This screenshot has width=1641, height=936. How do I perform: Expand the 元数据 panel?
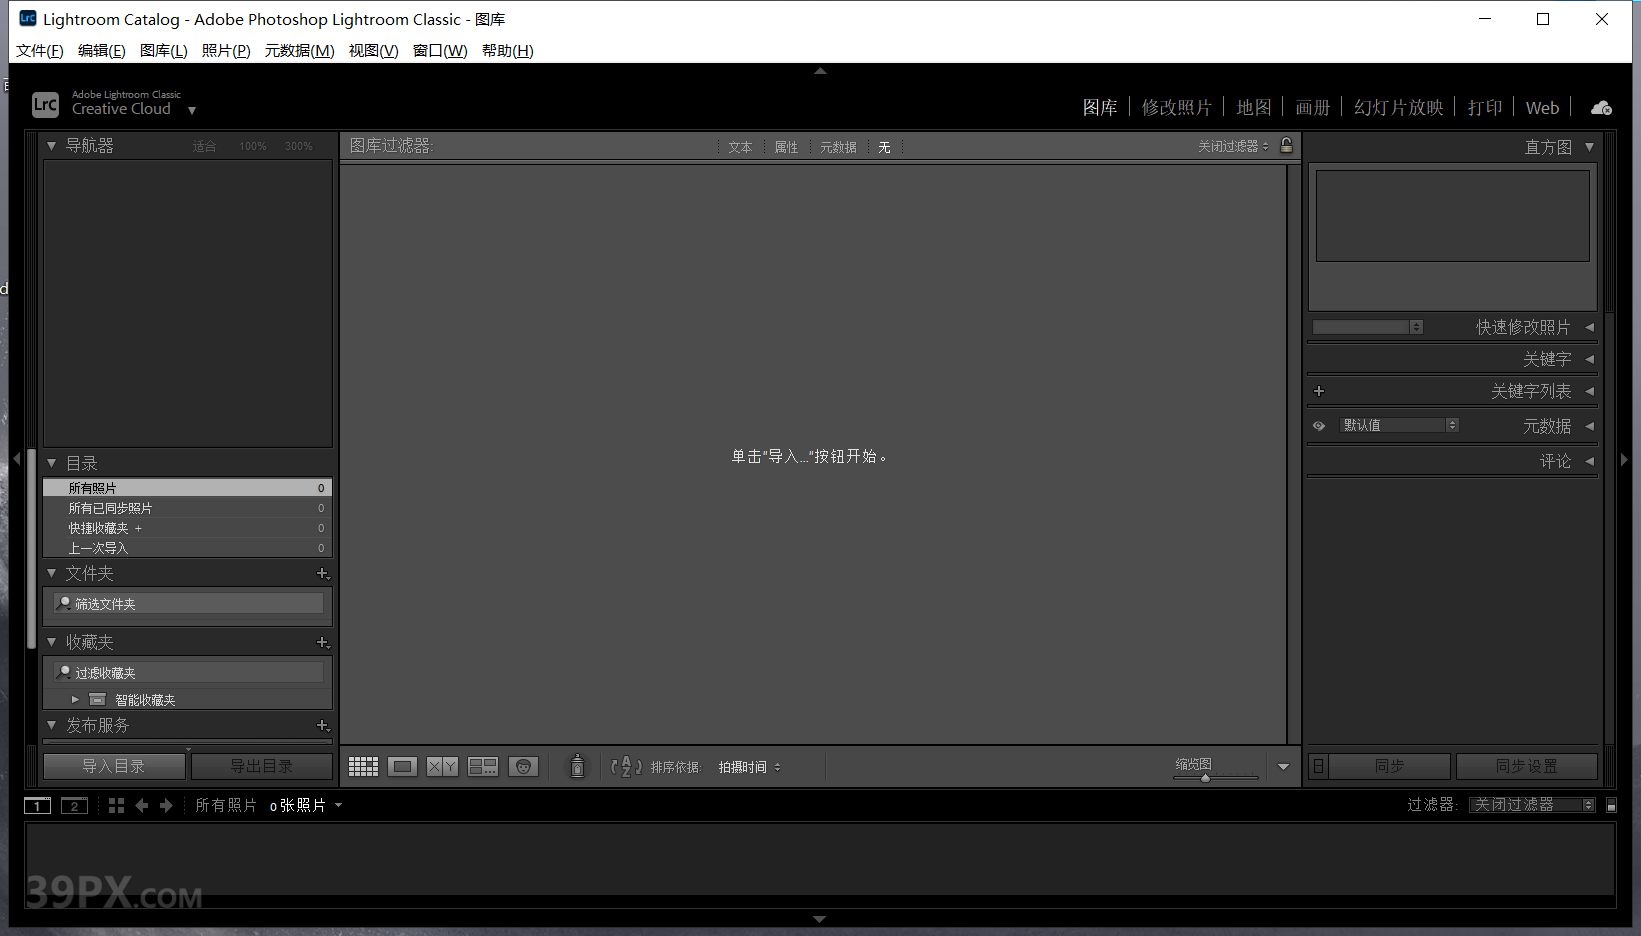(1589, 426)
